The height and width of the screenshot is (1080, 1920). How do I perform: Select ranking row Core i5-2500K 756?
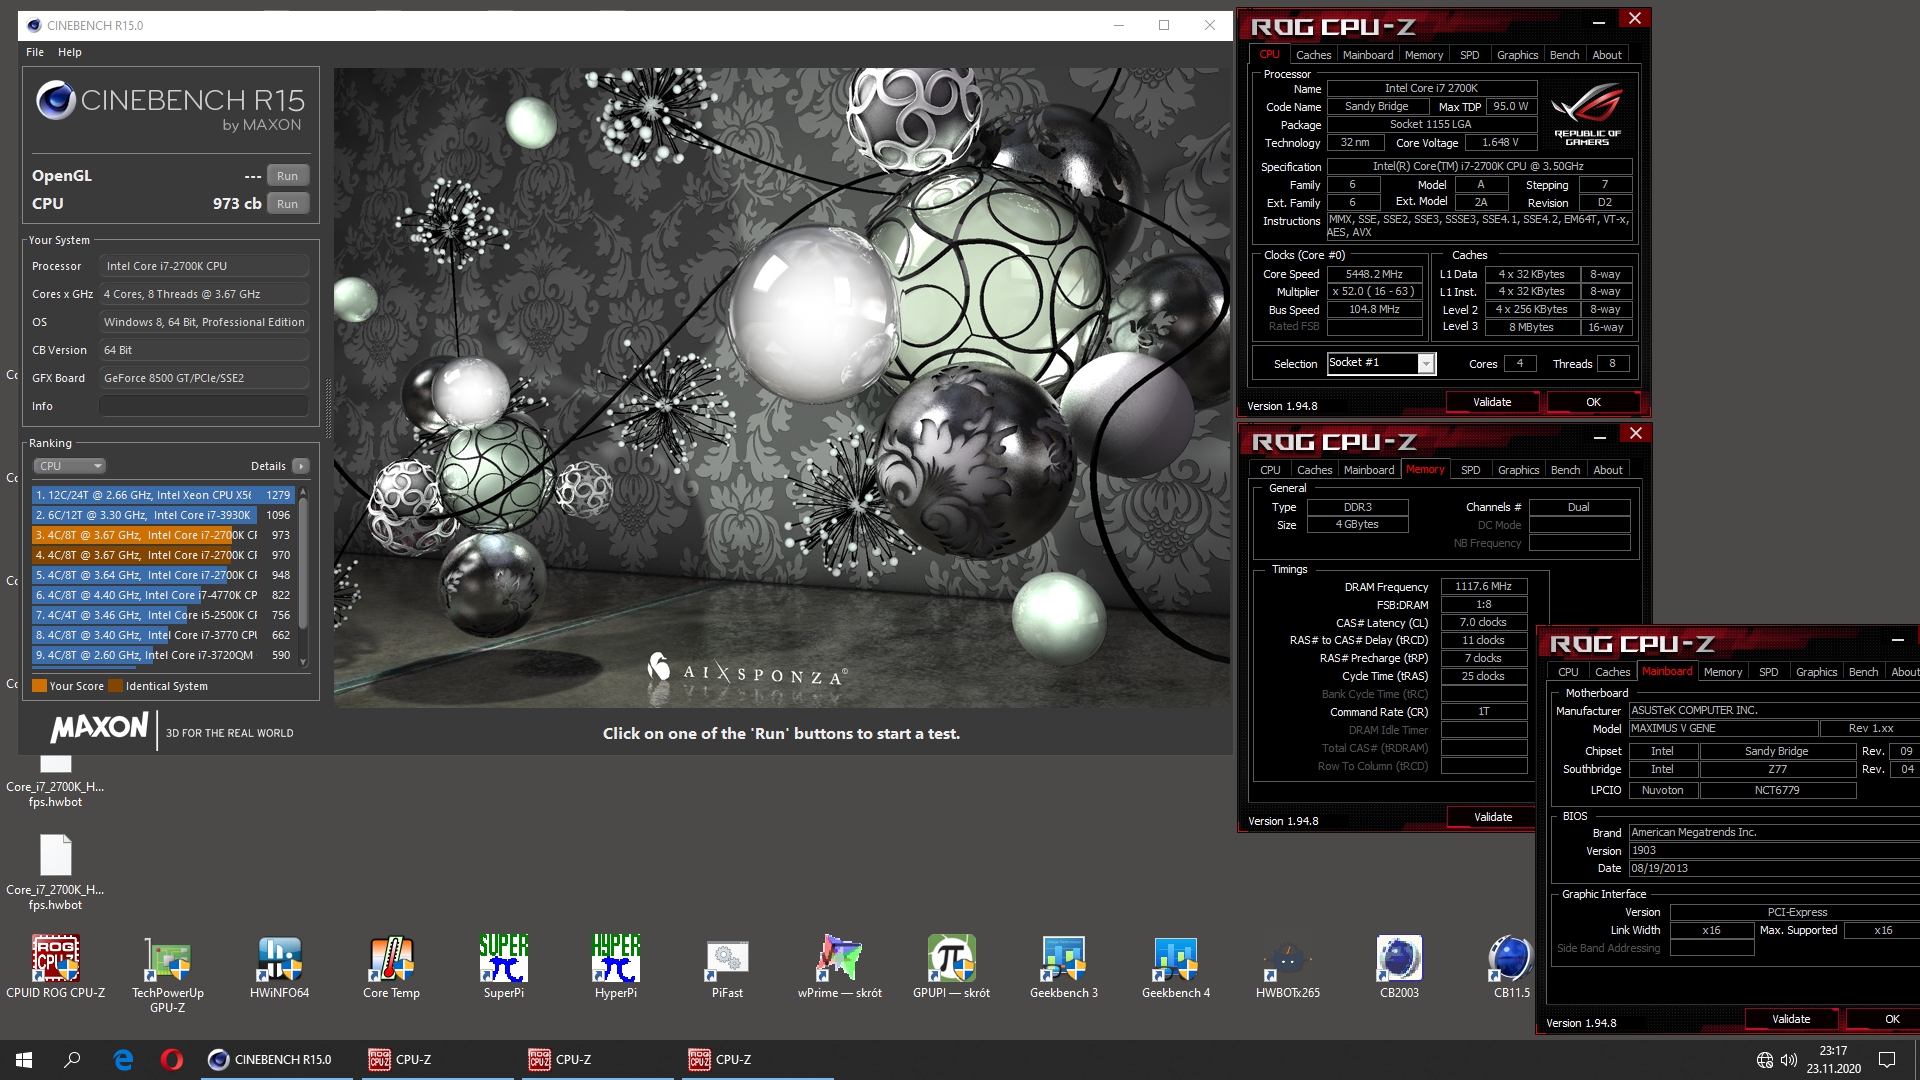click(163, 615)
